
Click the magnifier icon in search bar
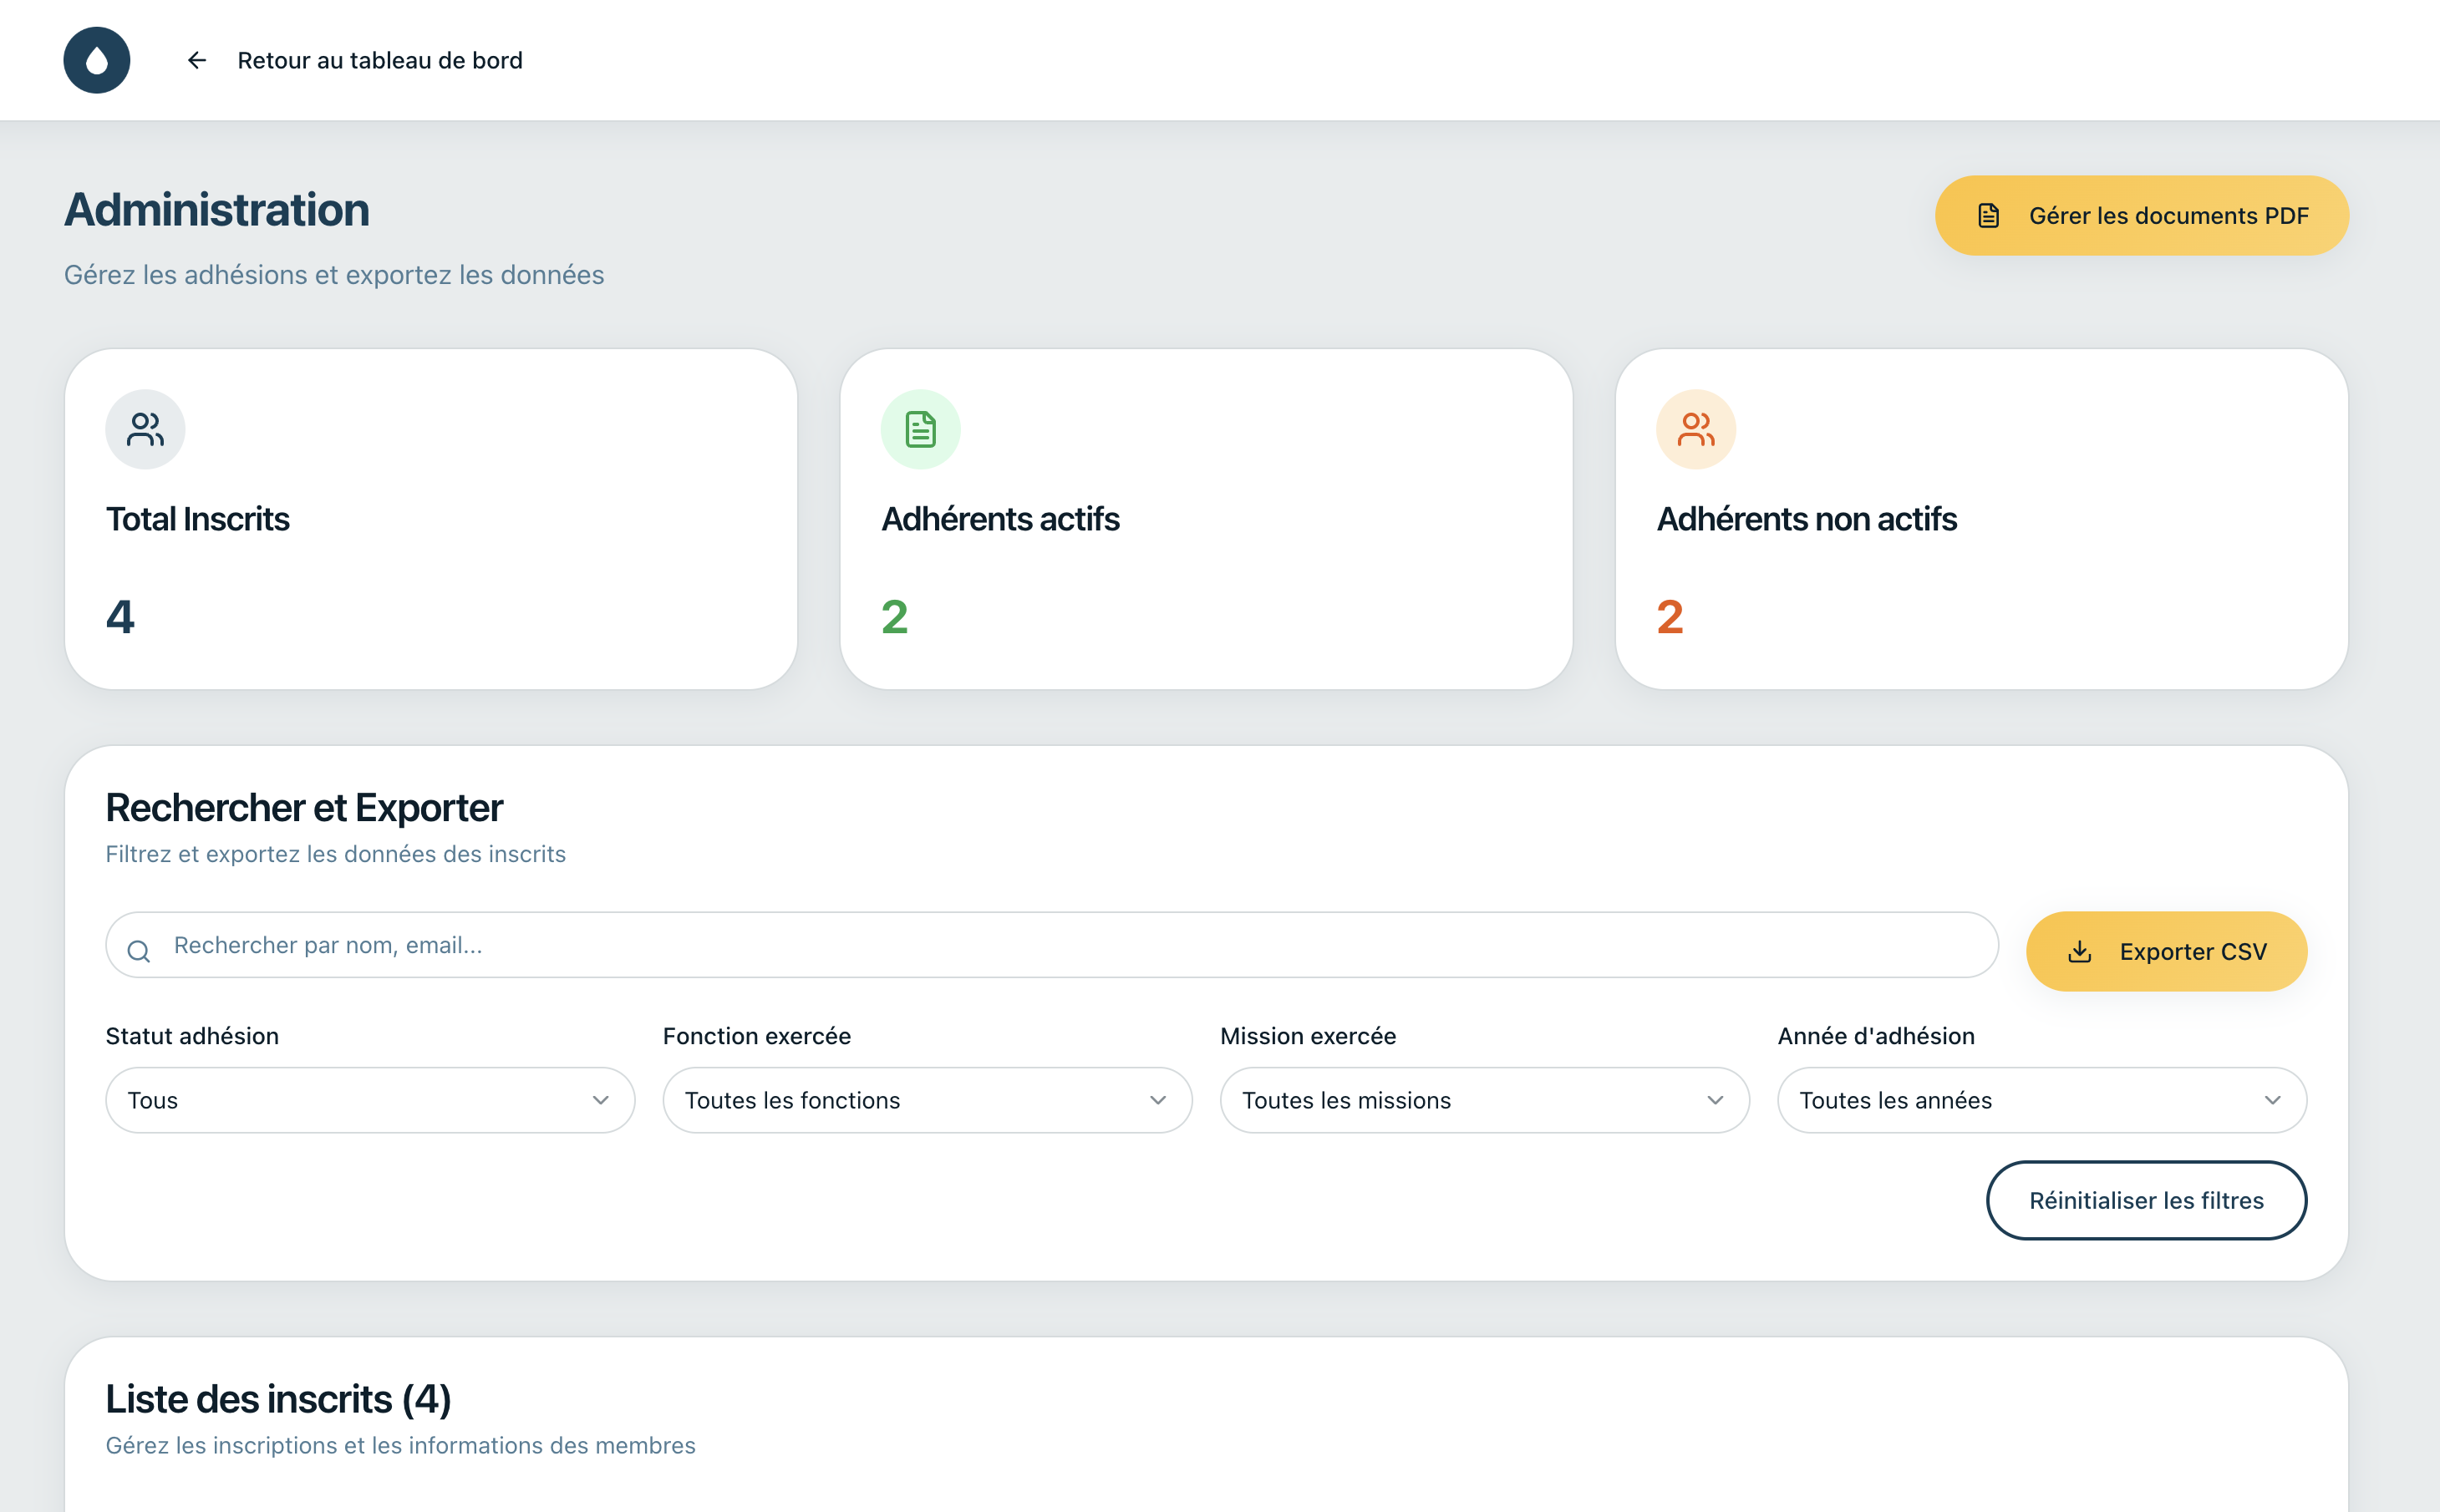click(139, 951)
